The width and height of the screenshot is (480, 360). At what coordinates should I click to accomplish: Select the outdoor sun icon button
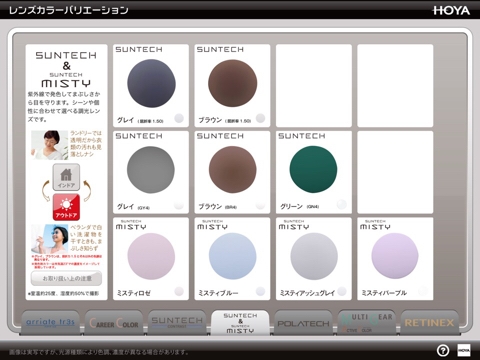click(x=66, y=207)
